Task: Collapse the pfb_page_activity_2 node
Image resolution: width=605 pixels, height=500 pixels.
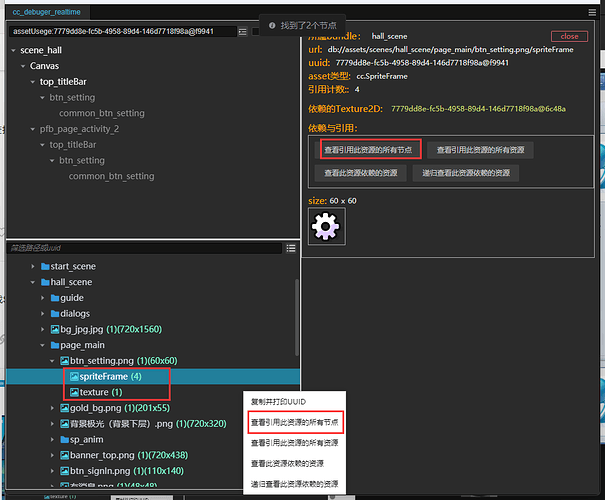Action: (x=33, y=129)
